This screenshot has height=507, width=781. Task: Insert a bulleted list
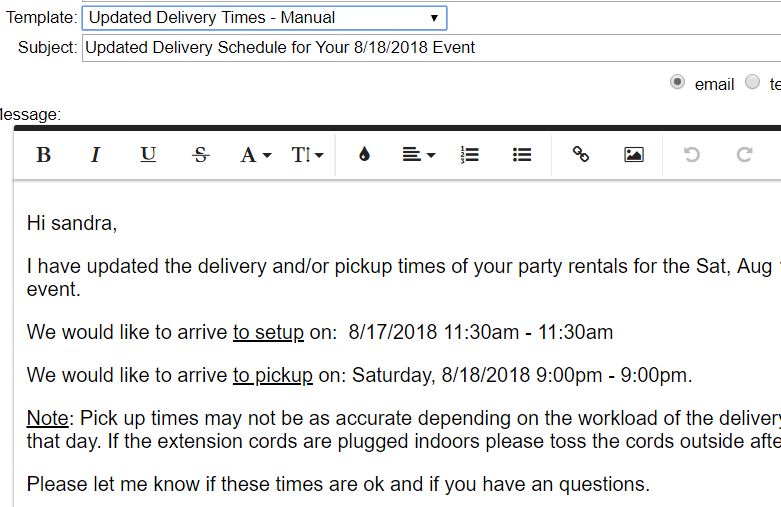pos(522,155)
